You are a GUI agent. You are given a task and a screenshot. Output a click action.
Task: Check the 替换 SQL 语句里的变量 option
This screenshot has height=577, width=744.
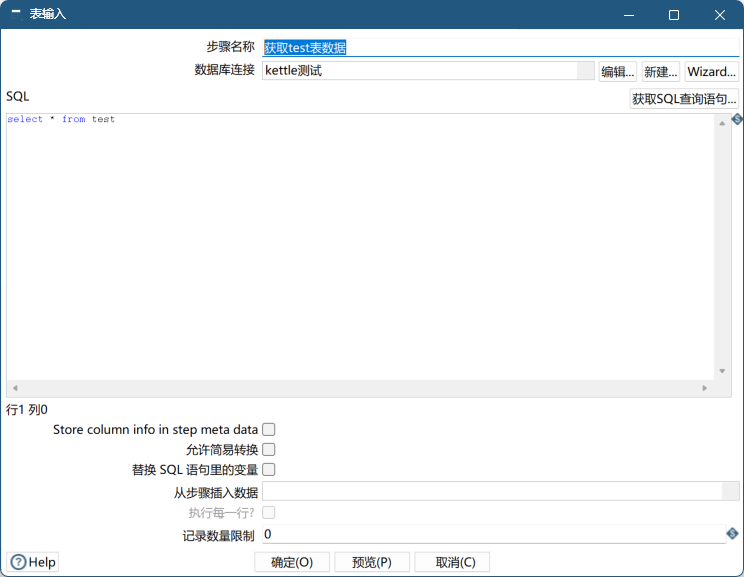268,469
